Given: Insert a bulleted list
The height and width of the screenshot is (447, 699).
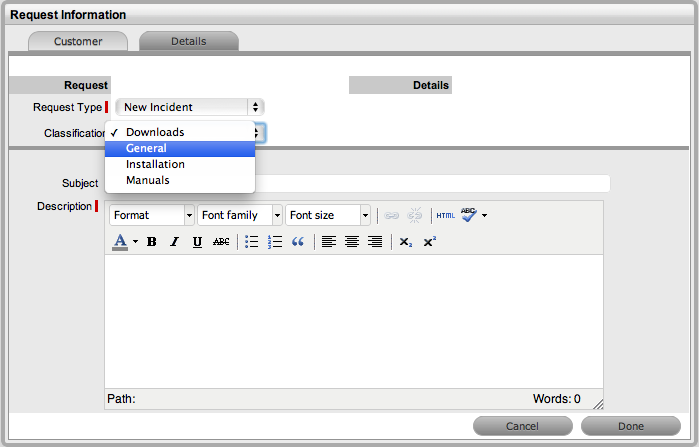Looking at the screenshot, I should (x=251, y=242).
